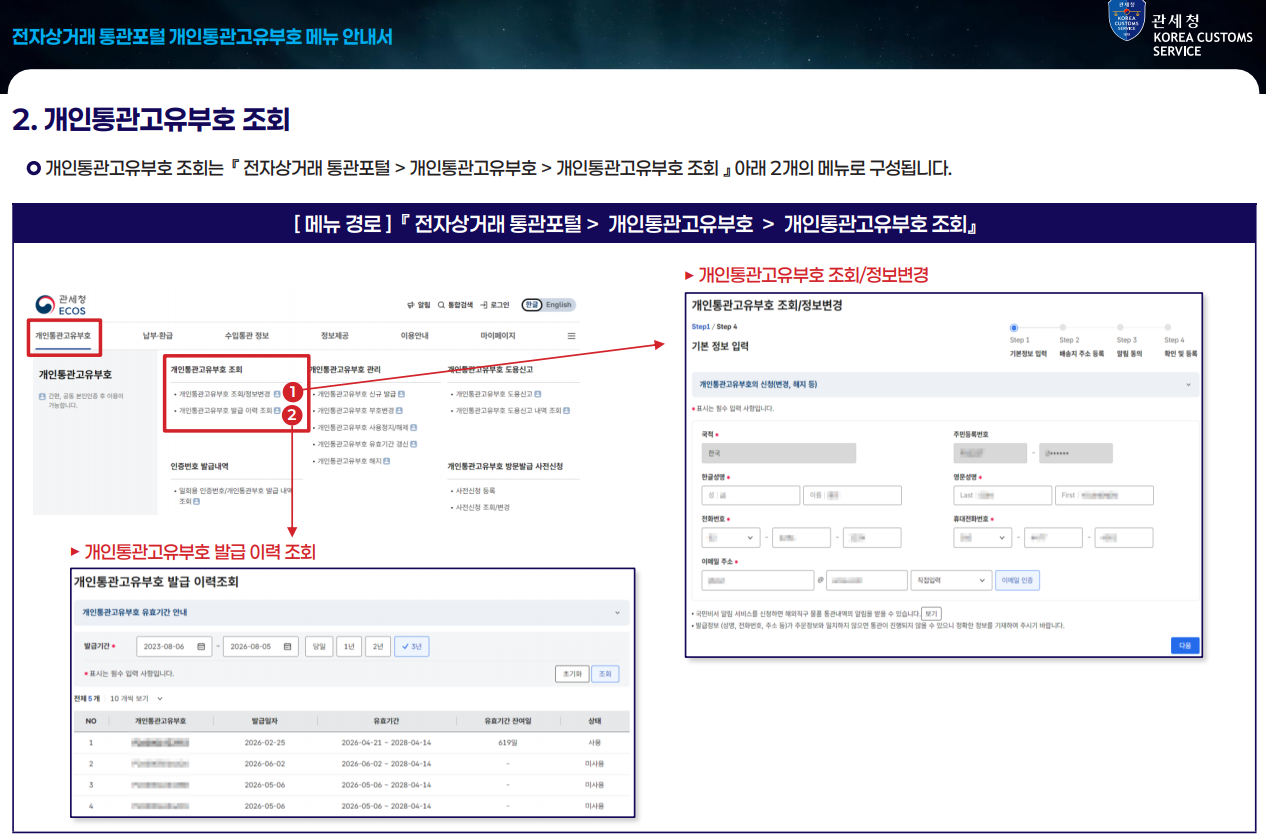Open calendar icon for start date 2023-08-06
1266x838 pixels.
(202, 646)
